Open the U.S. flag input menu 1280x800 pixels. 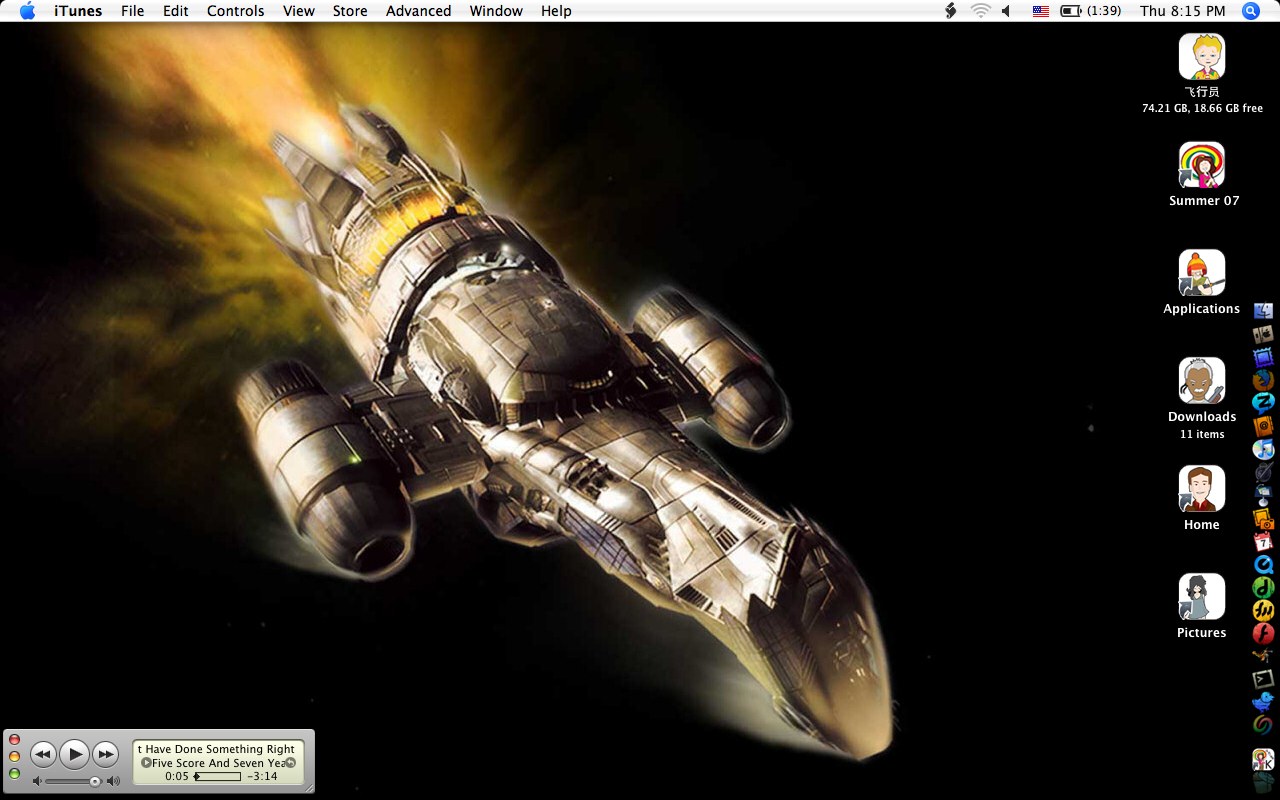point(1041,11)
